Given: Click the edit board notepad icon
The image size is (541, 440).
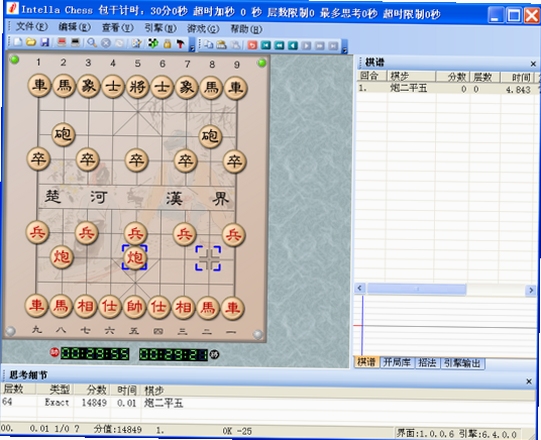Looking at the screenshot, I should [x=137, y=43].
